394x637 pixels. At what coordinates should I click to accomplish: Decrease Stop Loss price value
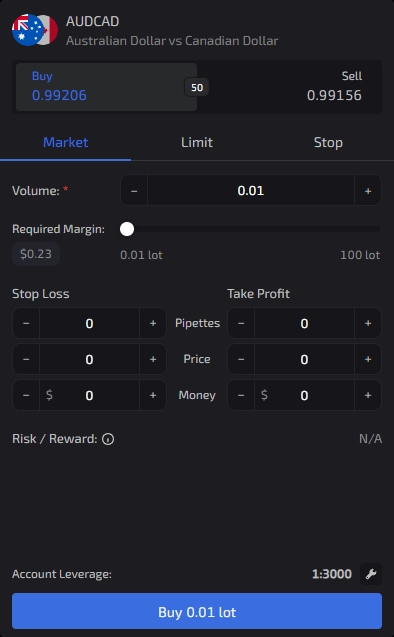point(26,360)
